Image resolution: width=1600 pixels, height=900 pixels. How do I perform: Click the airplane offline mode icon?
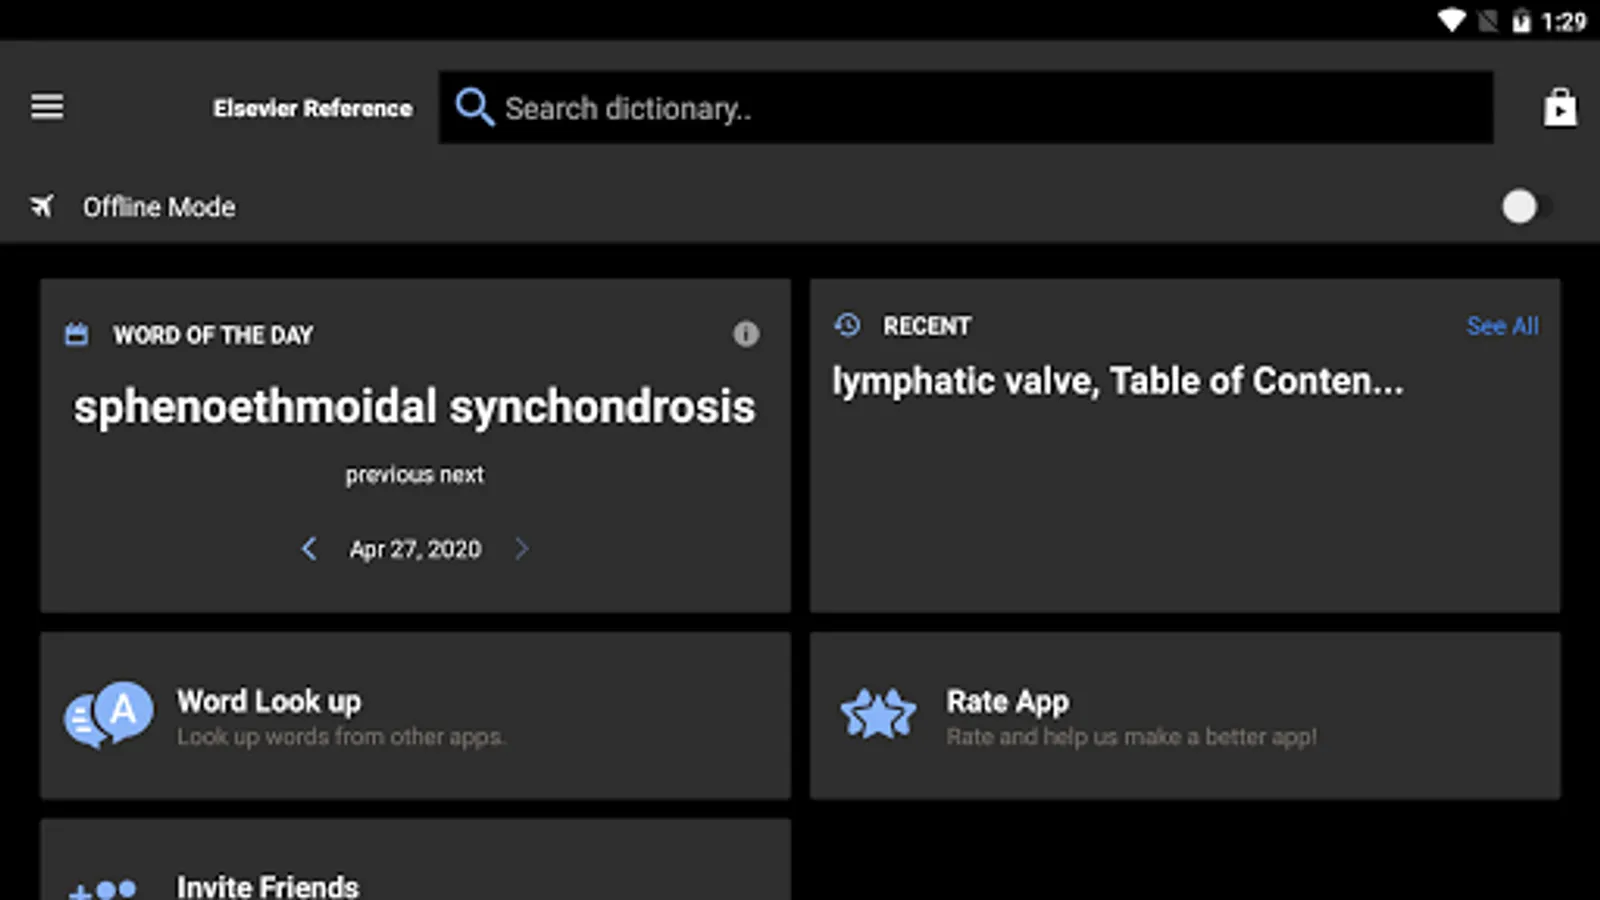[x=42, y=206]
